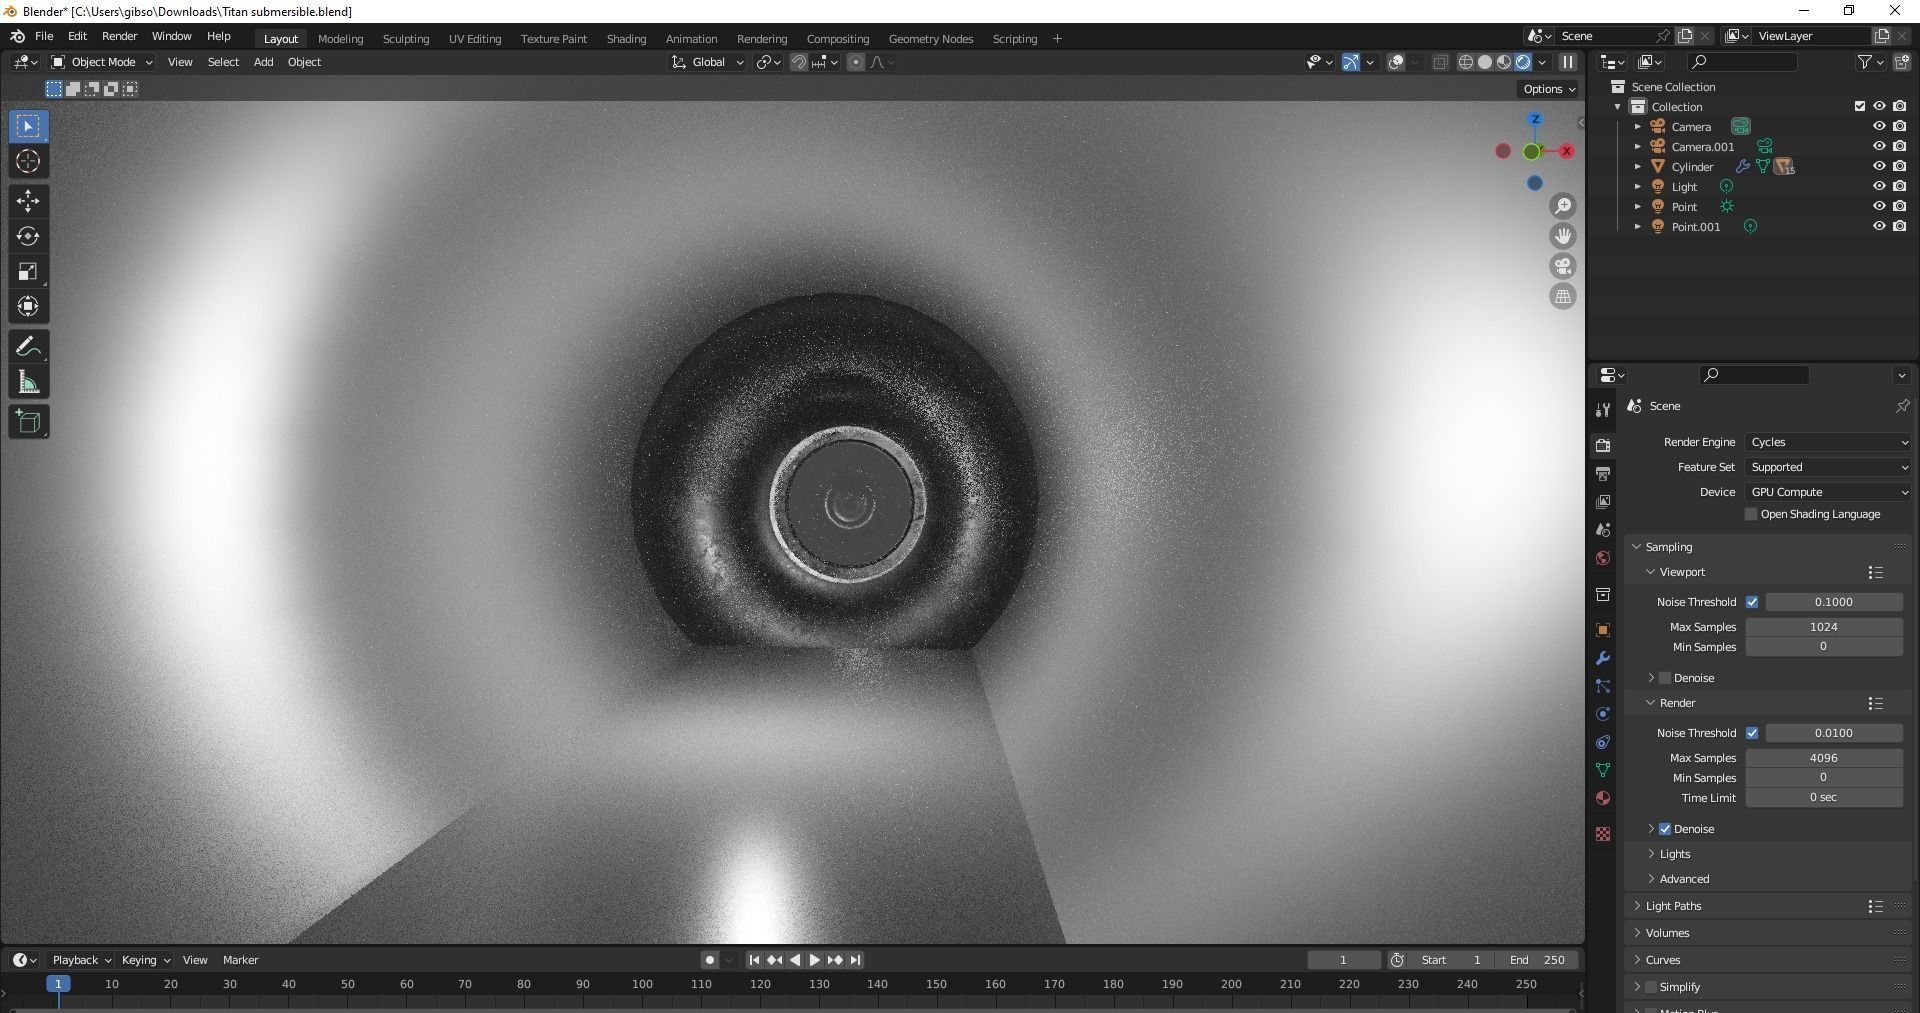
Task: Open the Material properties tab
Action: [1603, 798]
